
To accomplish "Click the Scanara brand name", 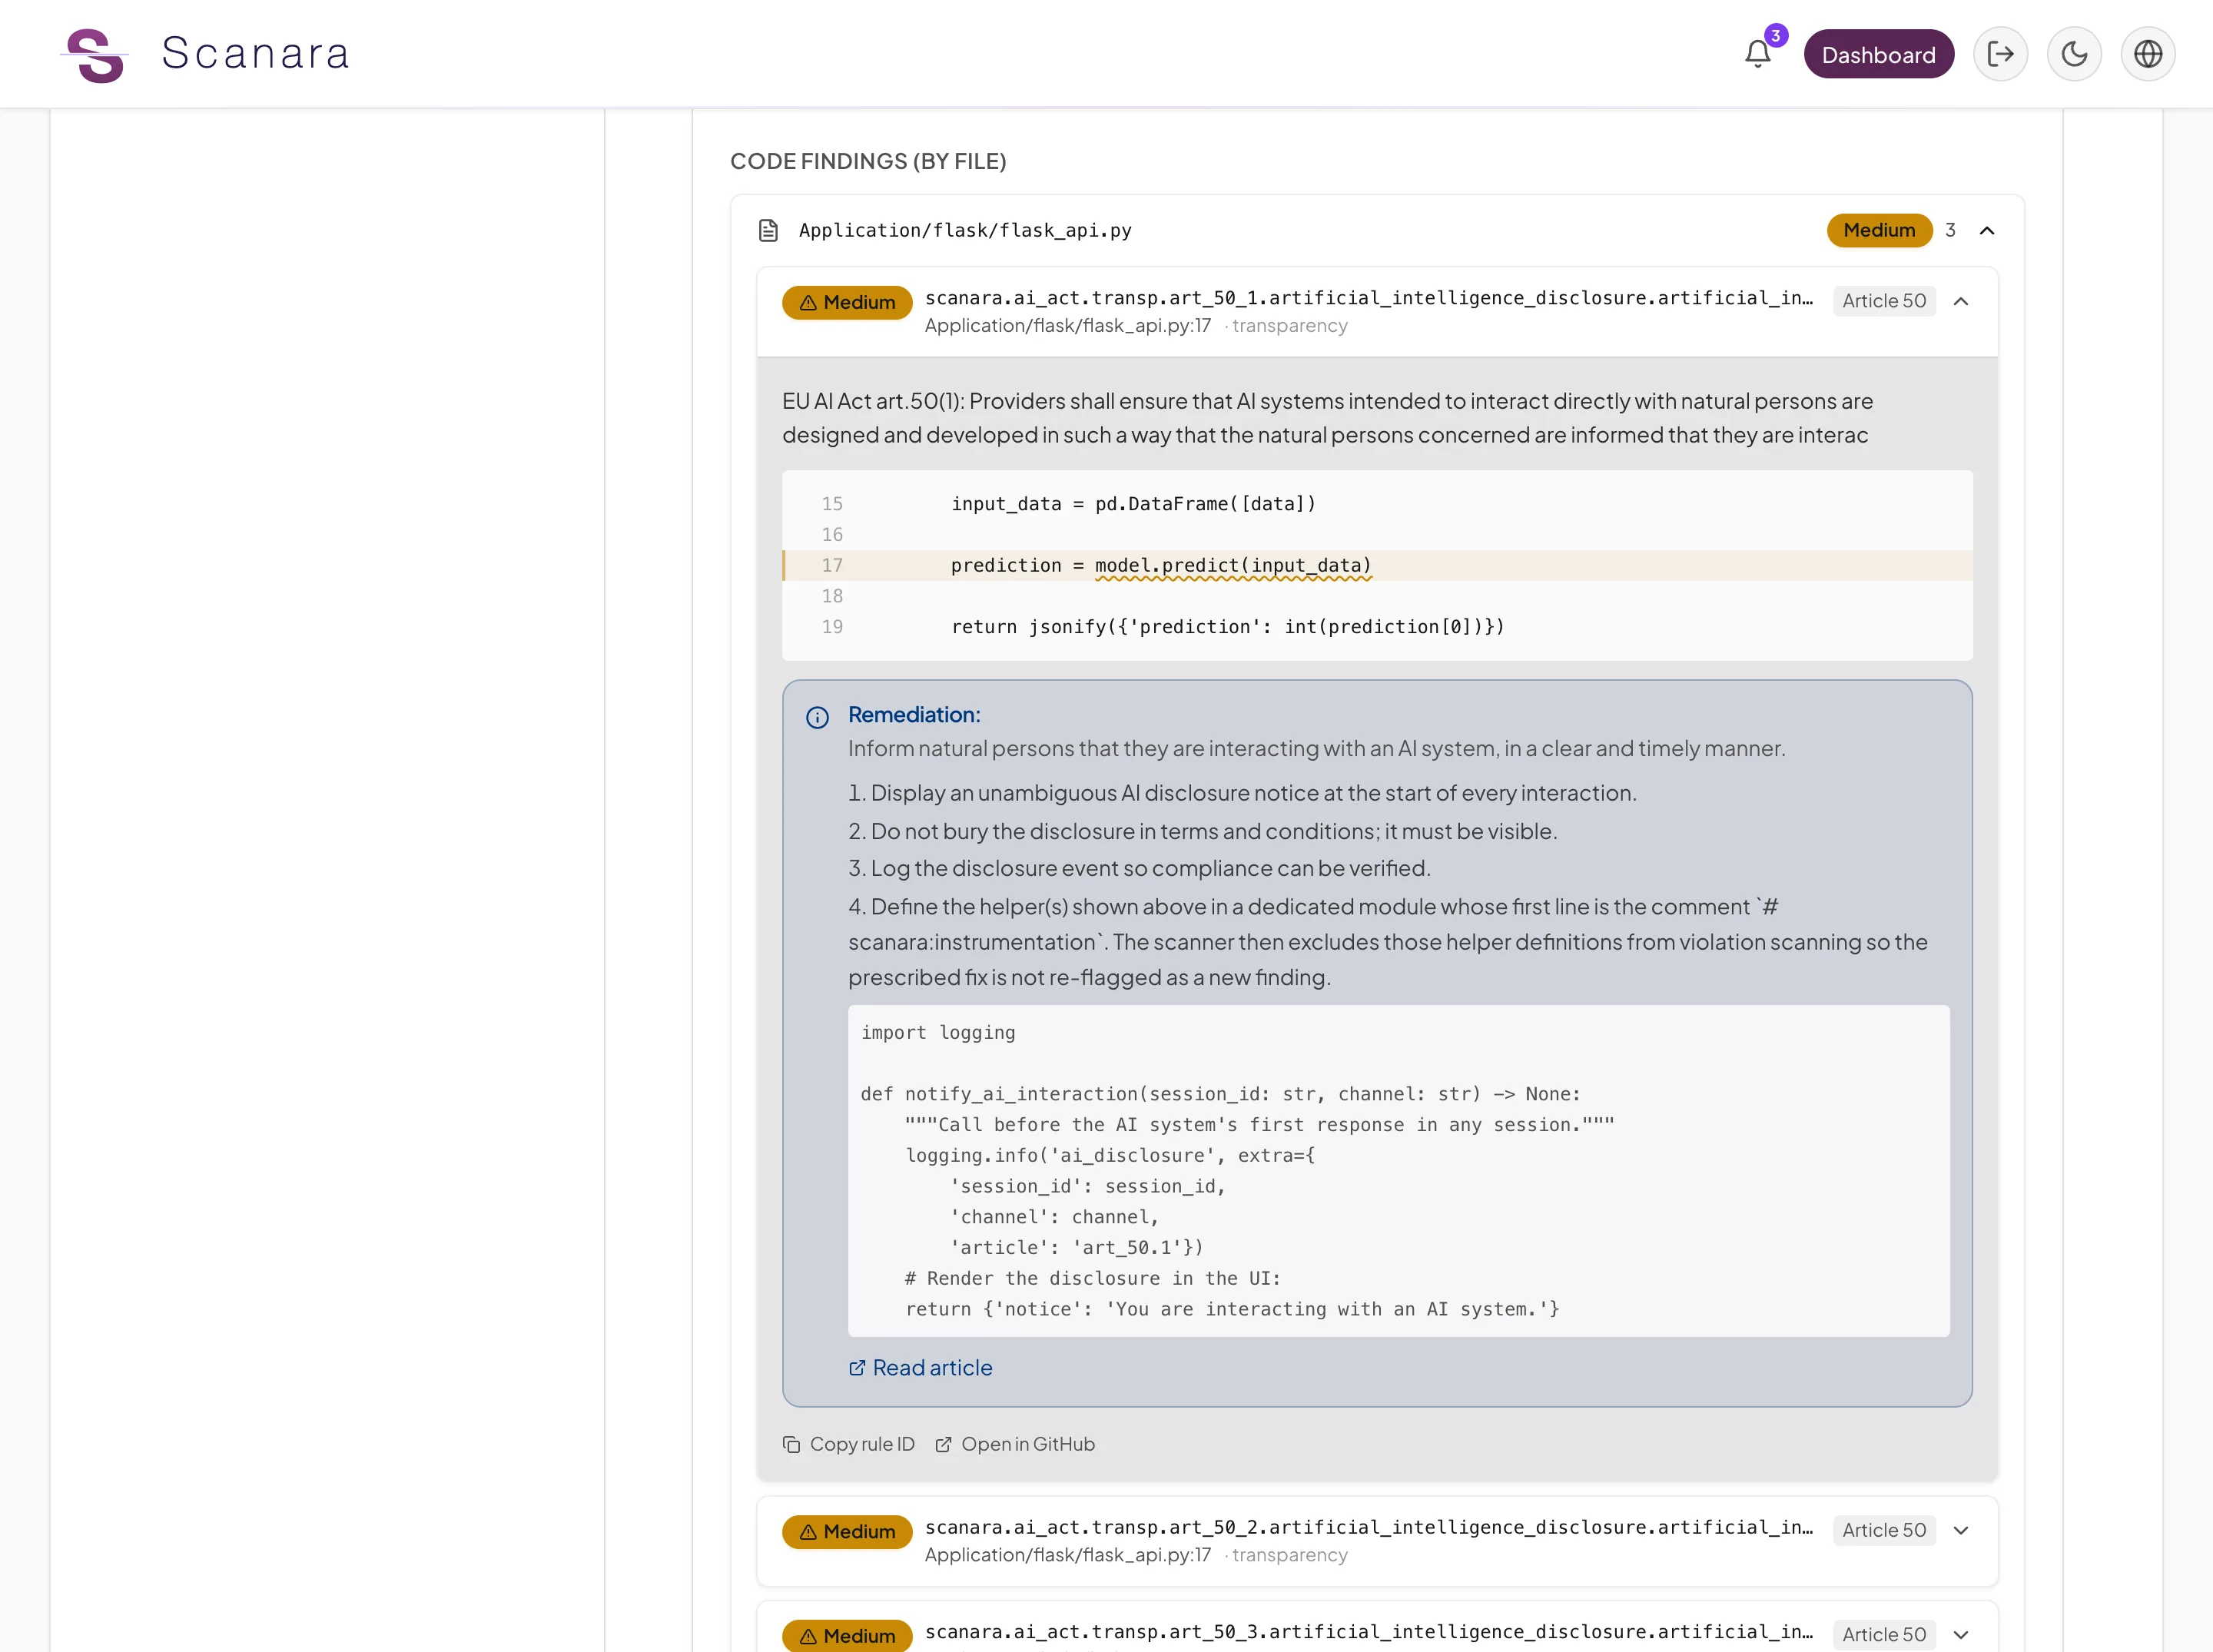I will coord(256,53).
